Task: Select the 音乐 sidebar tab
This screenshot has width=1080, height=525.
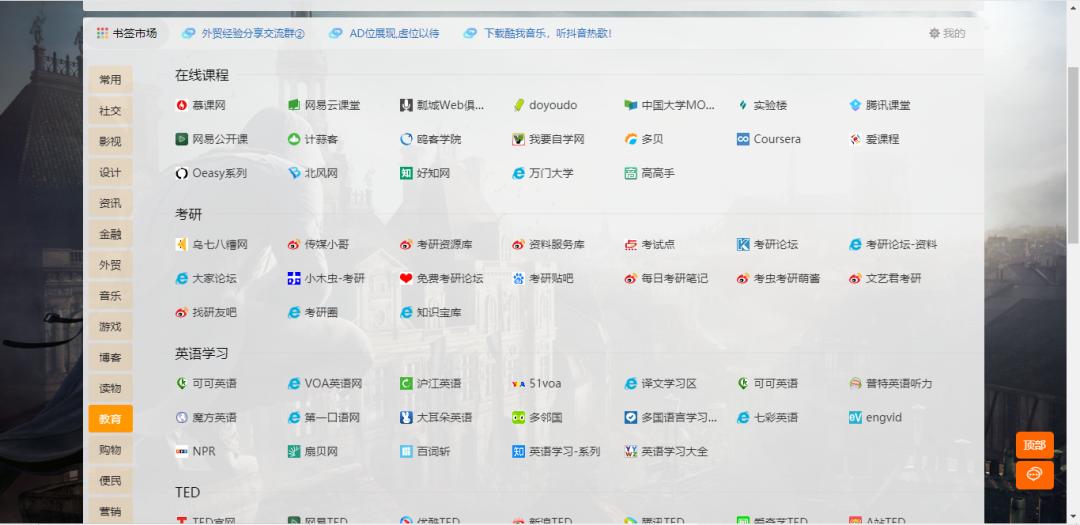Action: point(110,296)
